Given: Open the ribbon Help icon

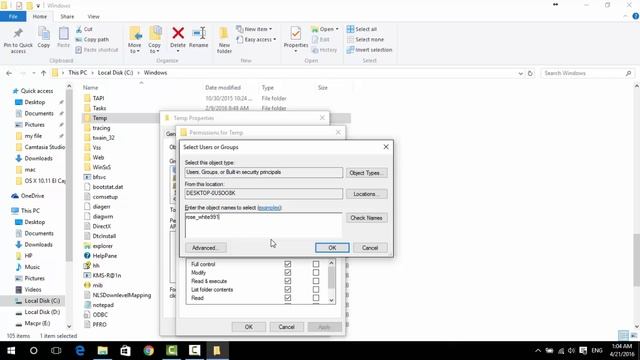Looking at the screenshot, I should (x=636, y=16).
